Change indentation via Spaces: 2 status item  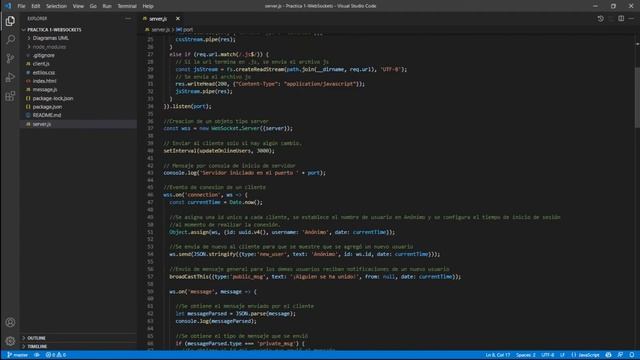[525, 355]
